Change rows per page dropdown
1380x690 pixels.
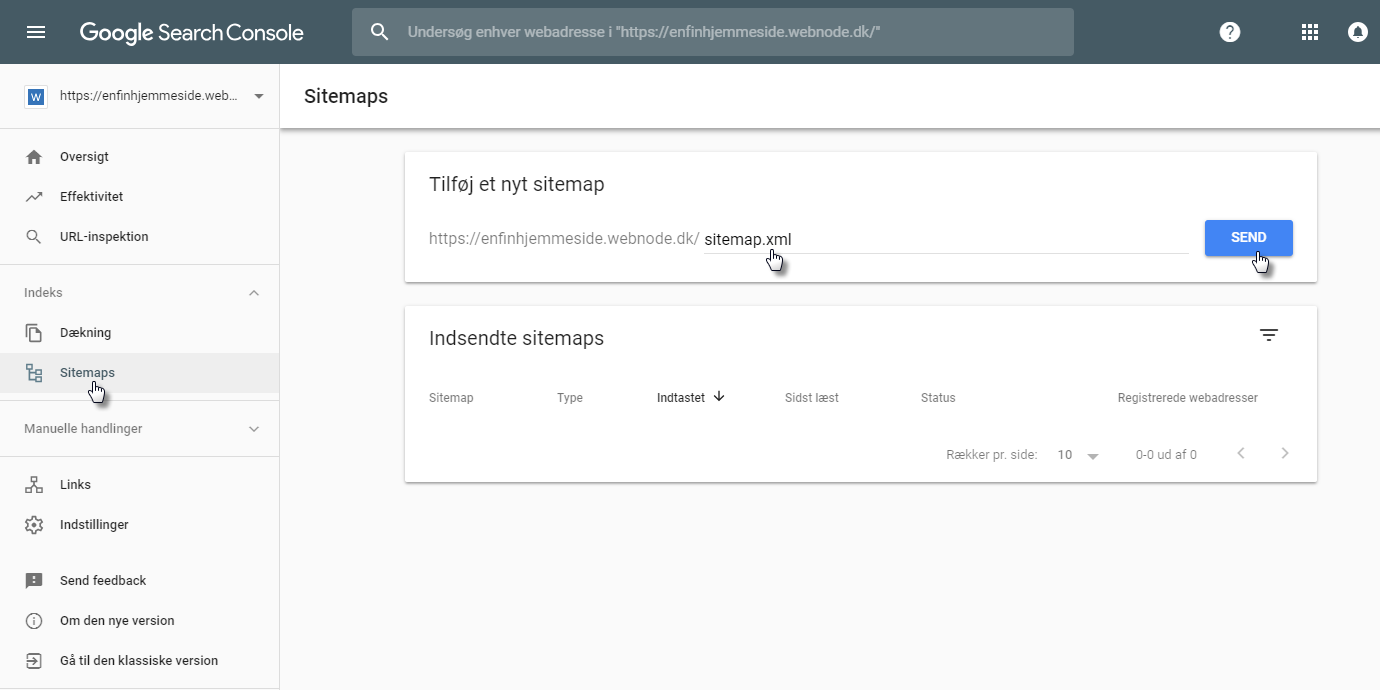coord(1078,455)
